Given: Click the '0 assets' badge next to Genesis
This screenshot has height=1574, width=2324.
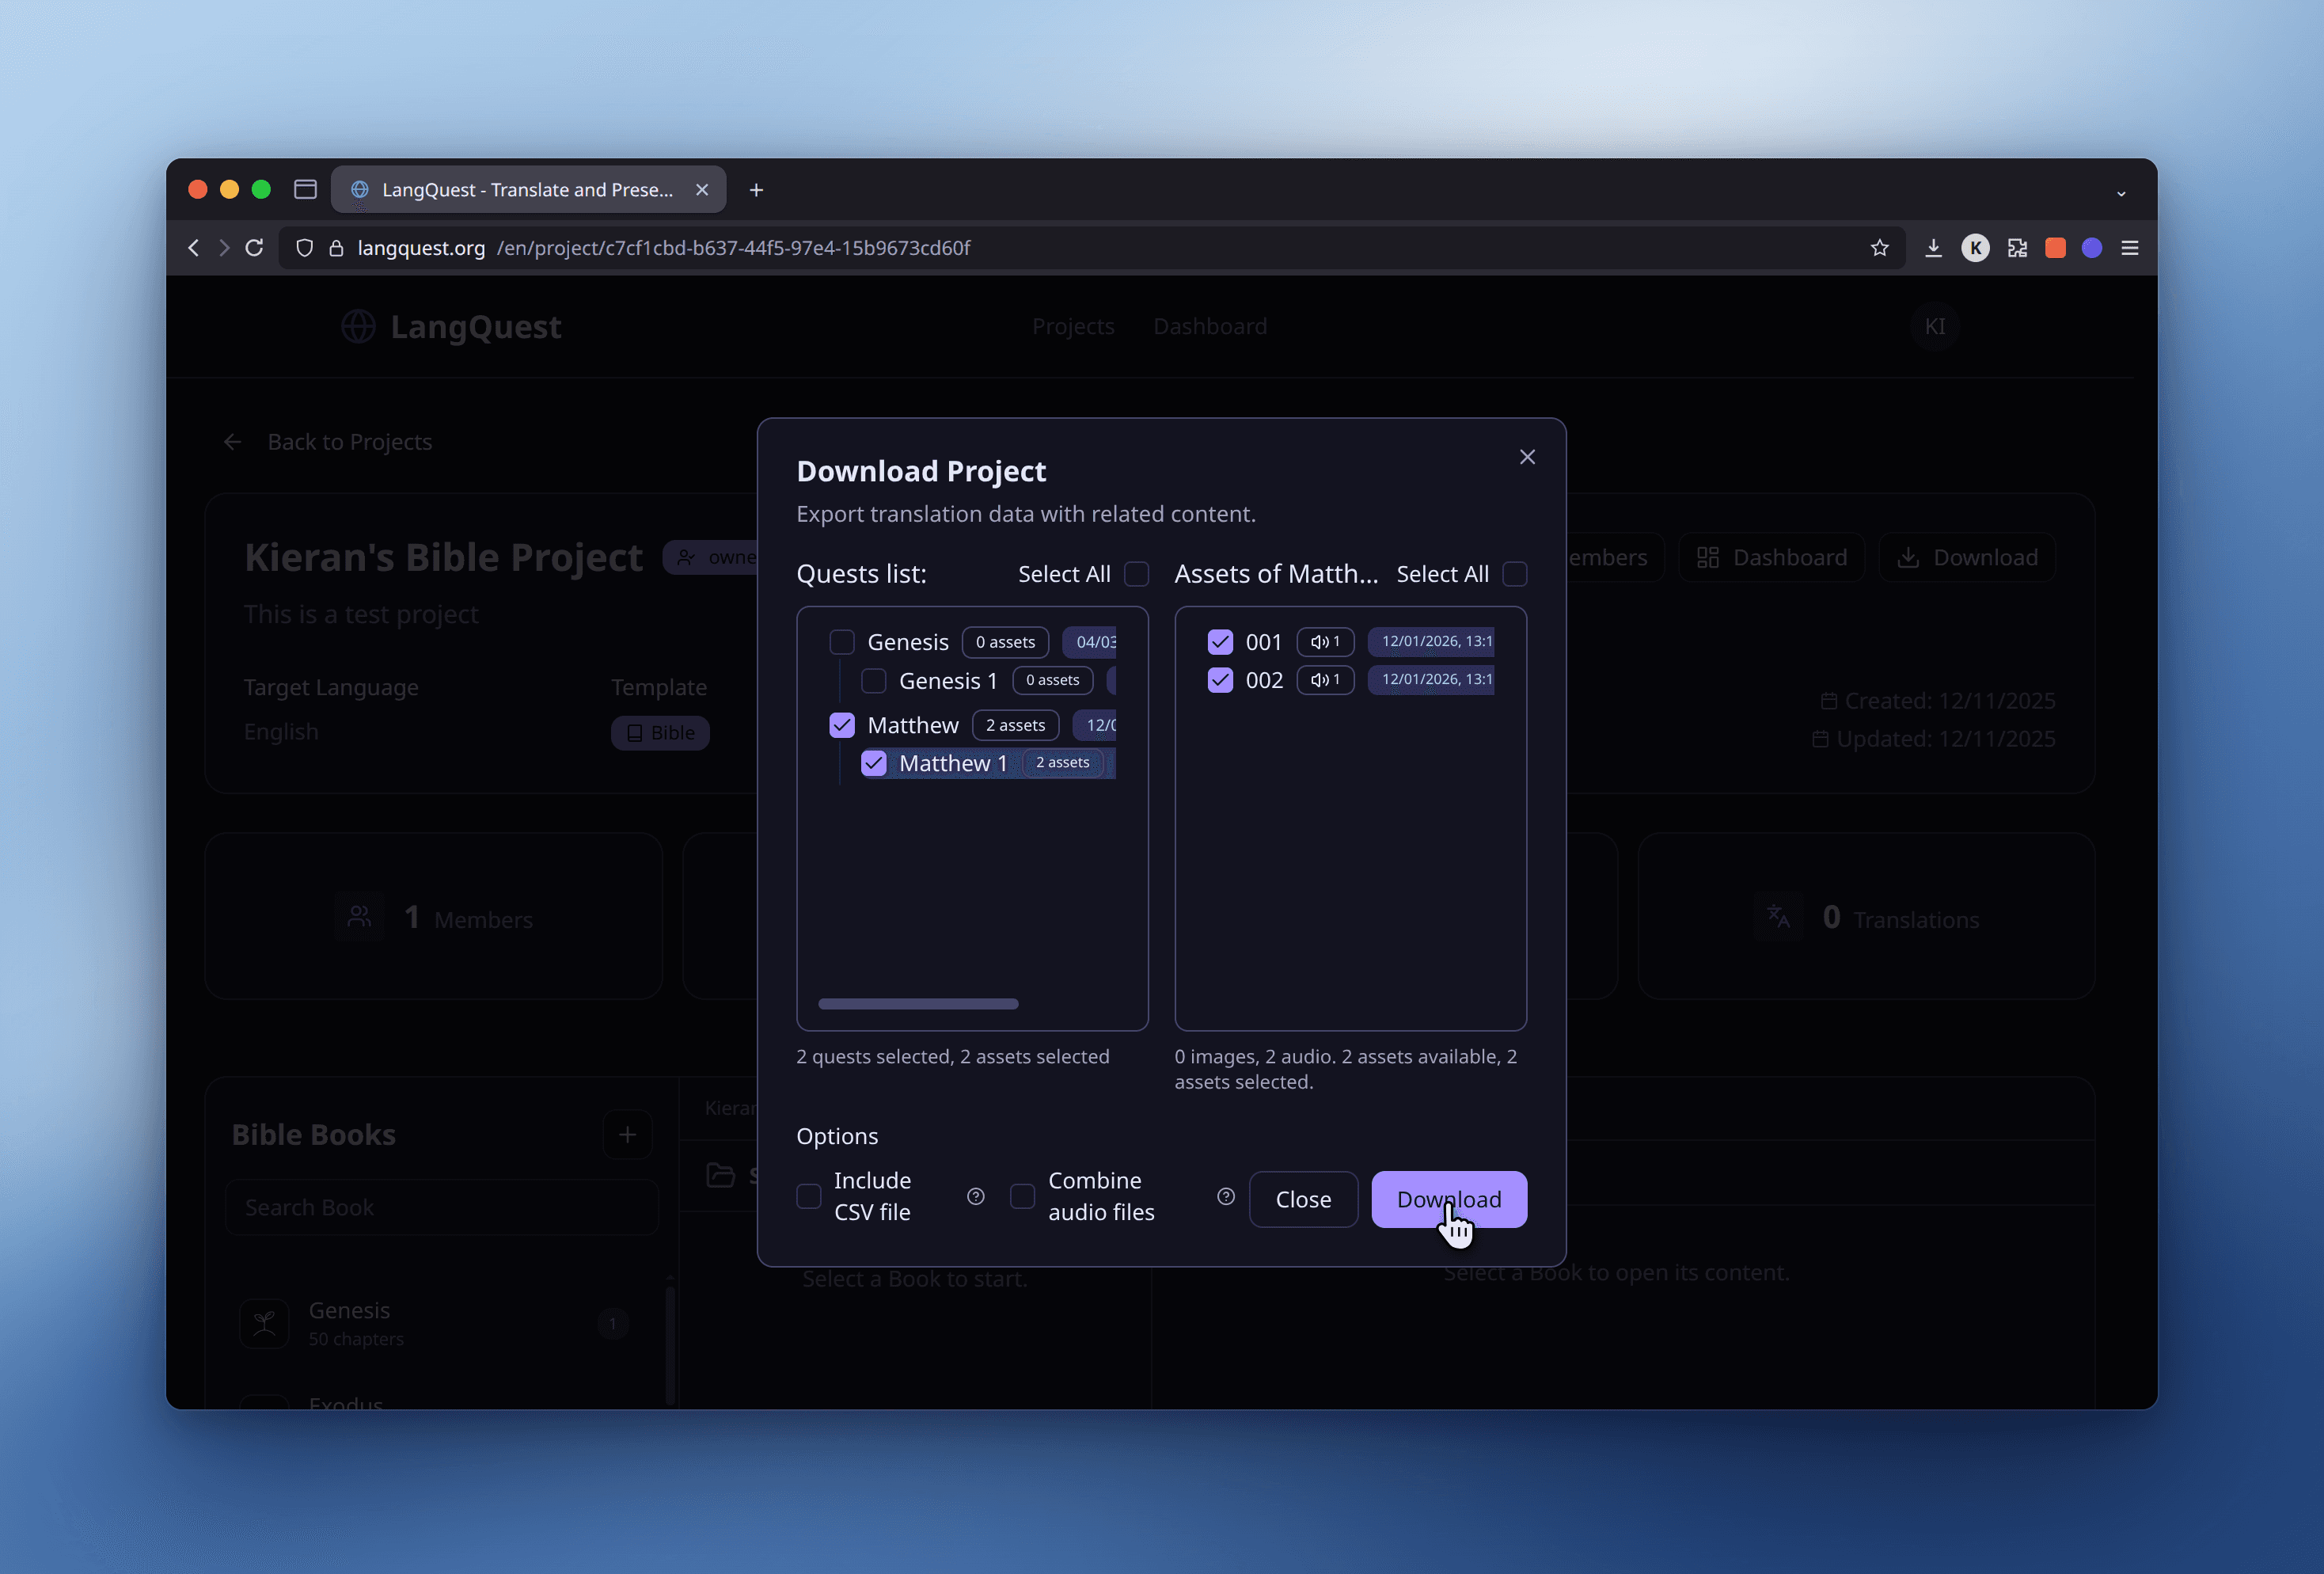Looking at the screenshot, I should point(1005,642).
